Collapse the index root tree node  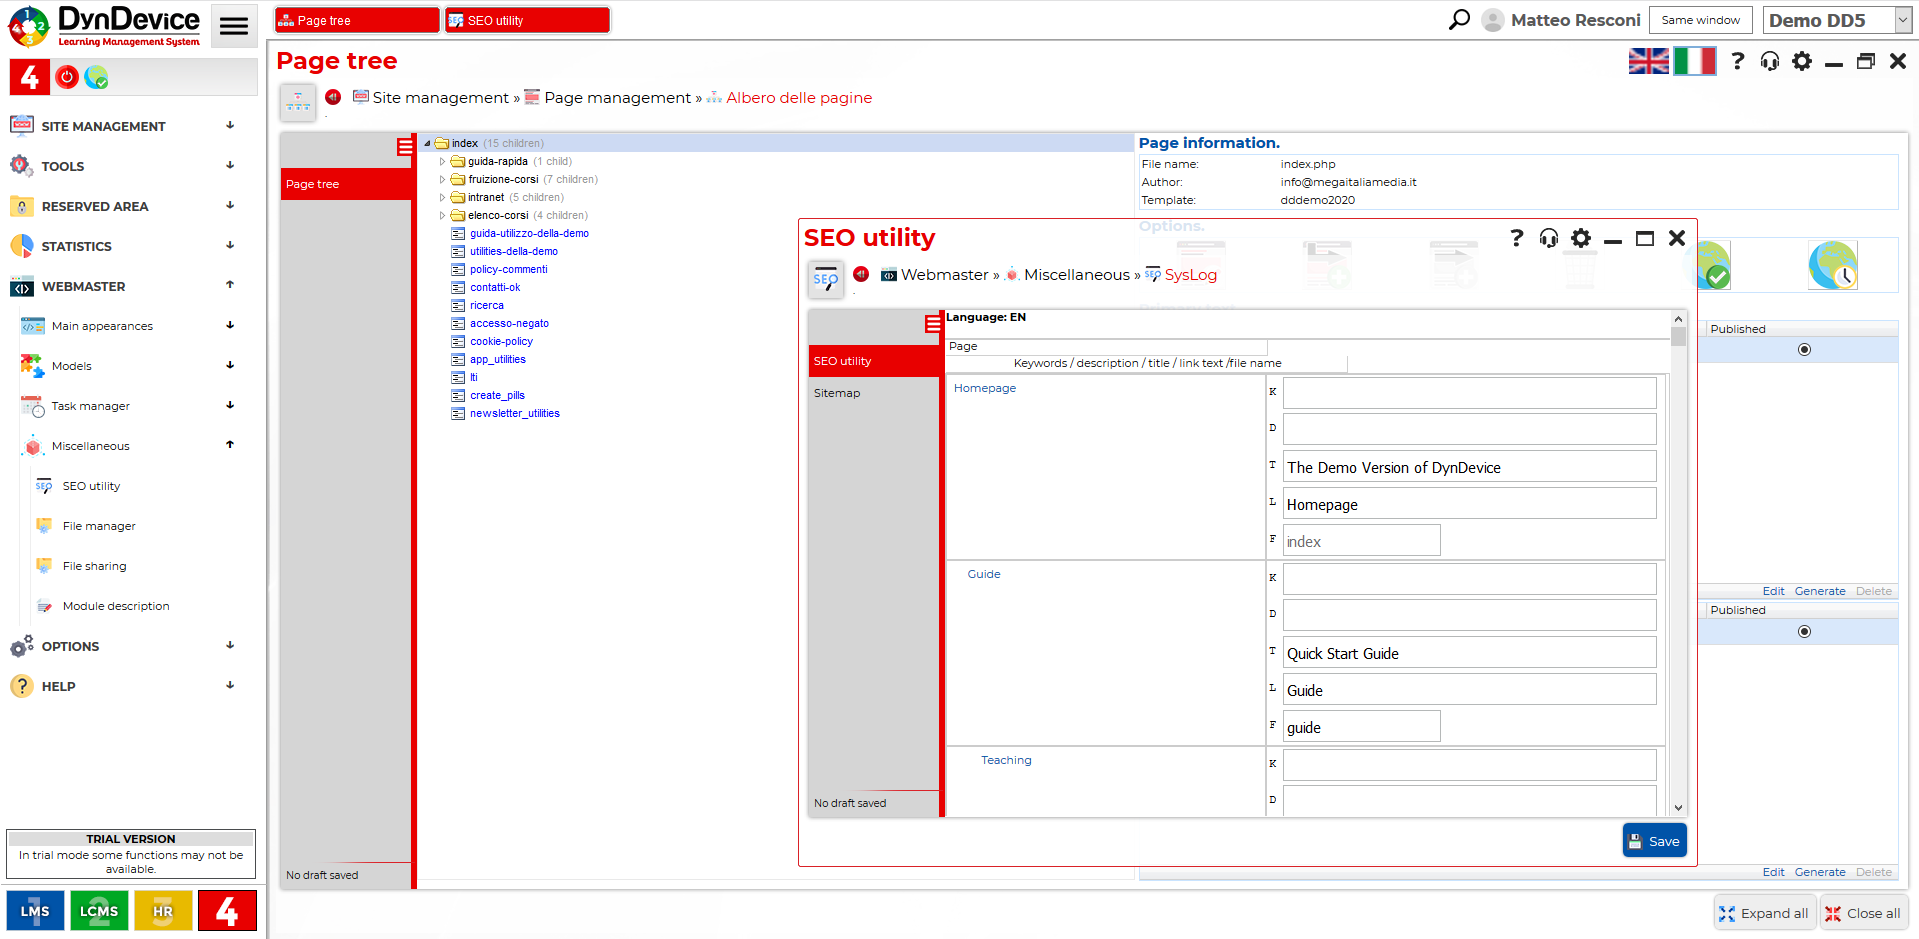427,143
